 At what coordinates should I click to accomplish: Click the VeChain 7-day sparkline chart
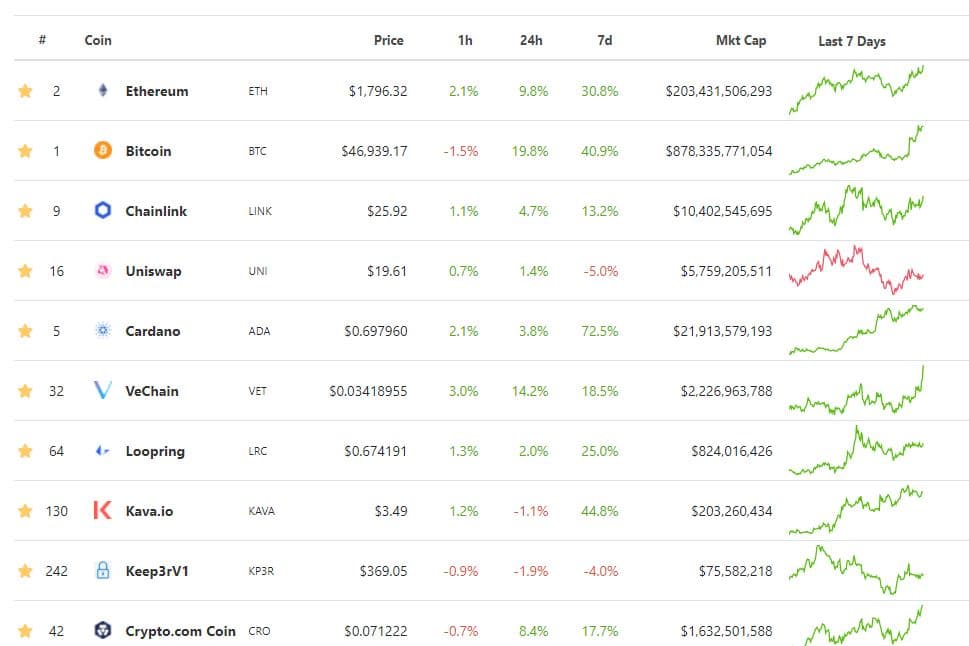856,390
